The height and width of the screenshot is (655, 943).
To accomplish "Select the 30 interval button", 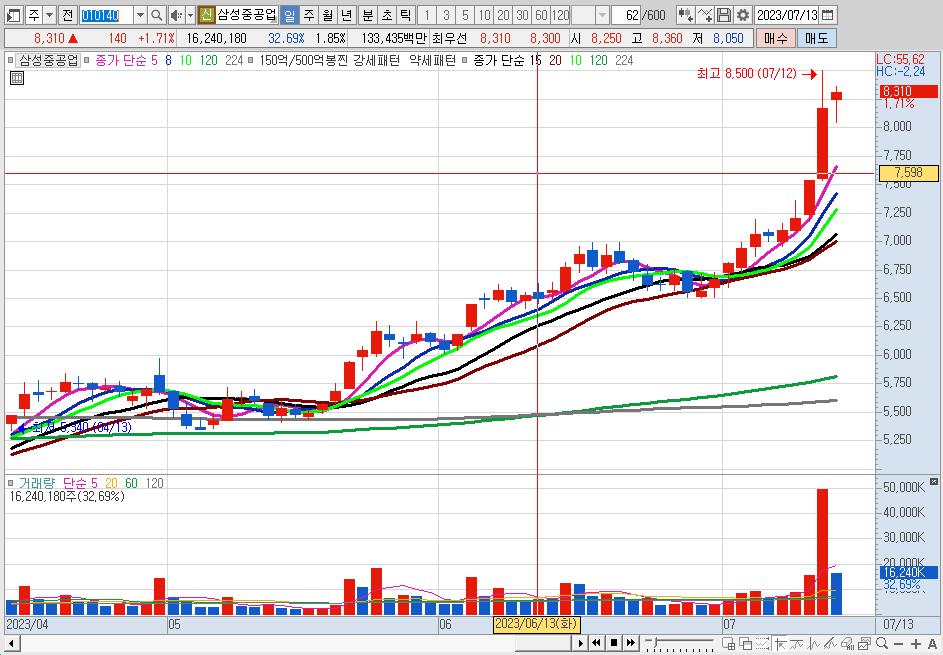I will [523, 15].
